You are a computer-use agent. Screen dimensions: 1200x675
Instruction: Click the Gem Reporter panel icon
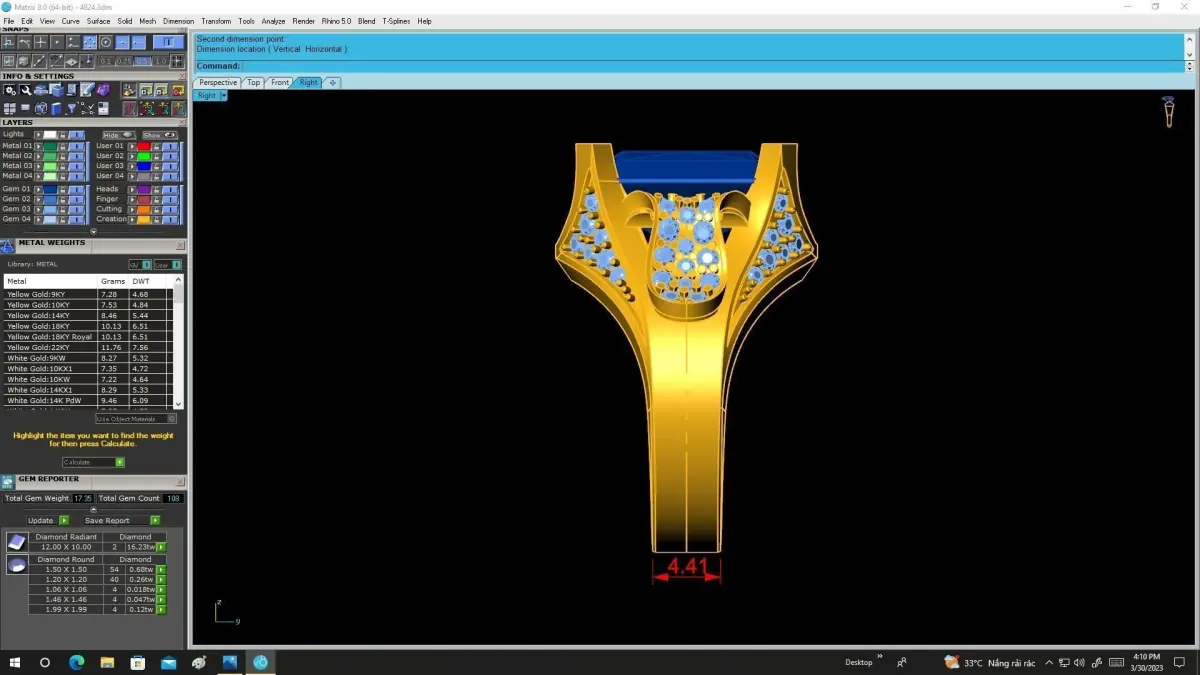tap(7, 482)
